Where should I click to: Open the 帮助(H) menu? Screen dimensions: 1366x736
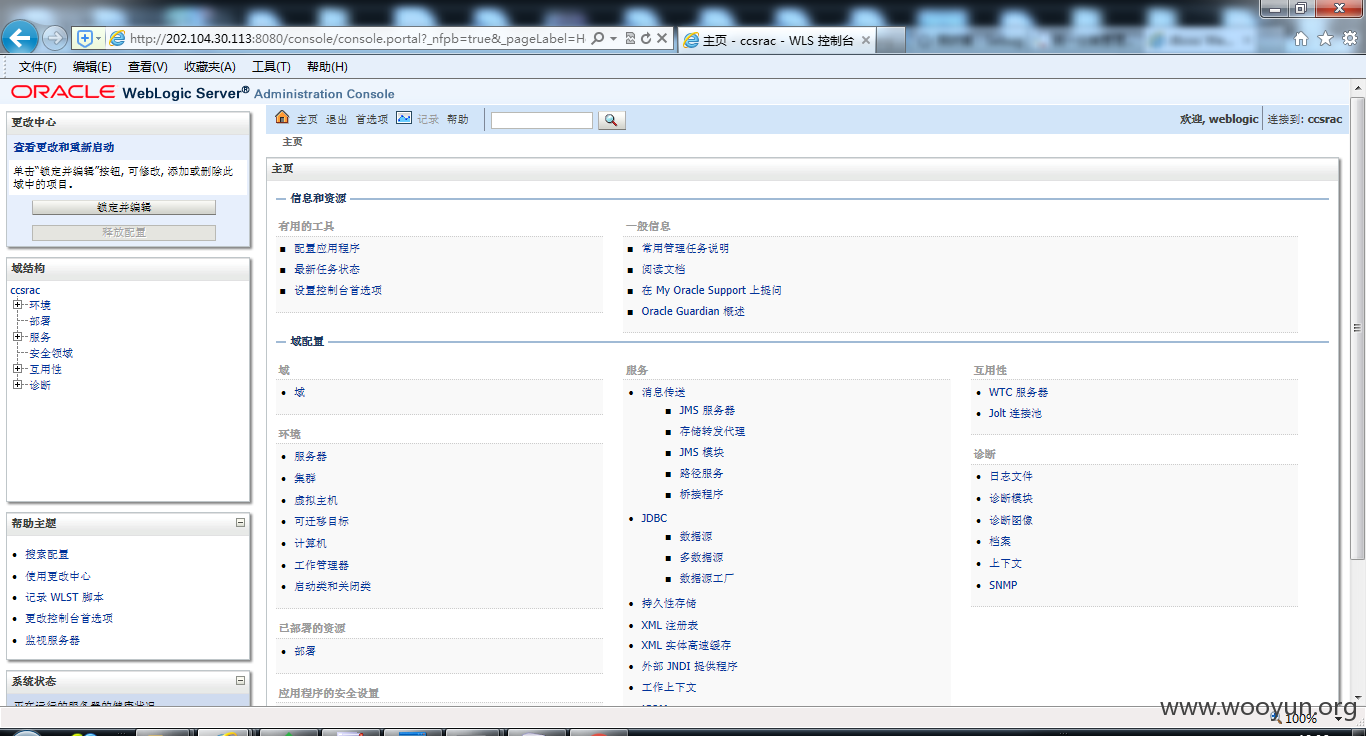pos(327,67)
